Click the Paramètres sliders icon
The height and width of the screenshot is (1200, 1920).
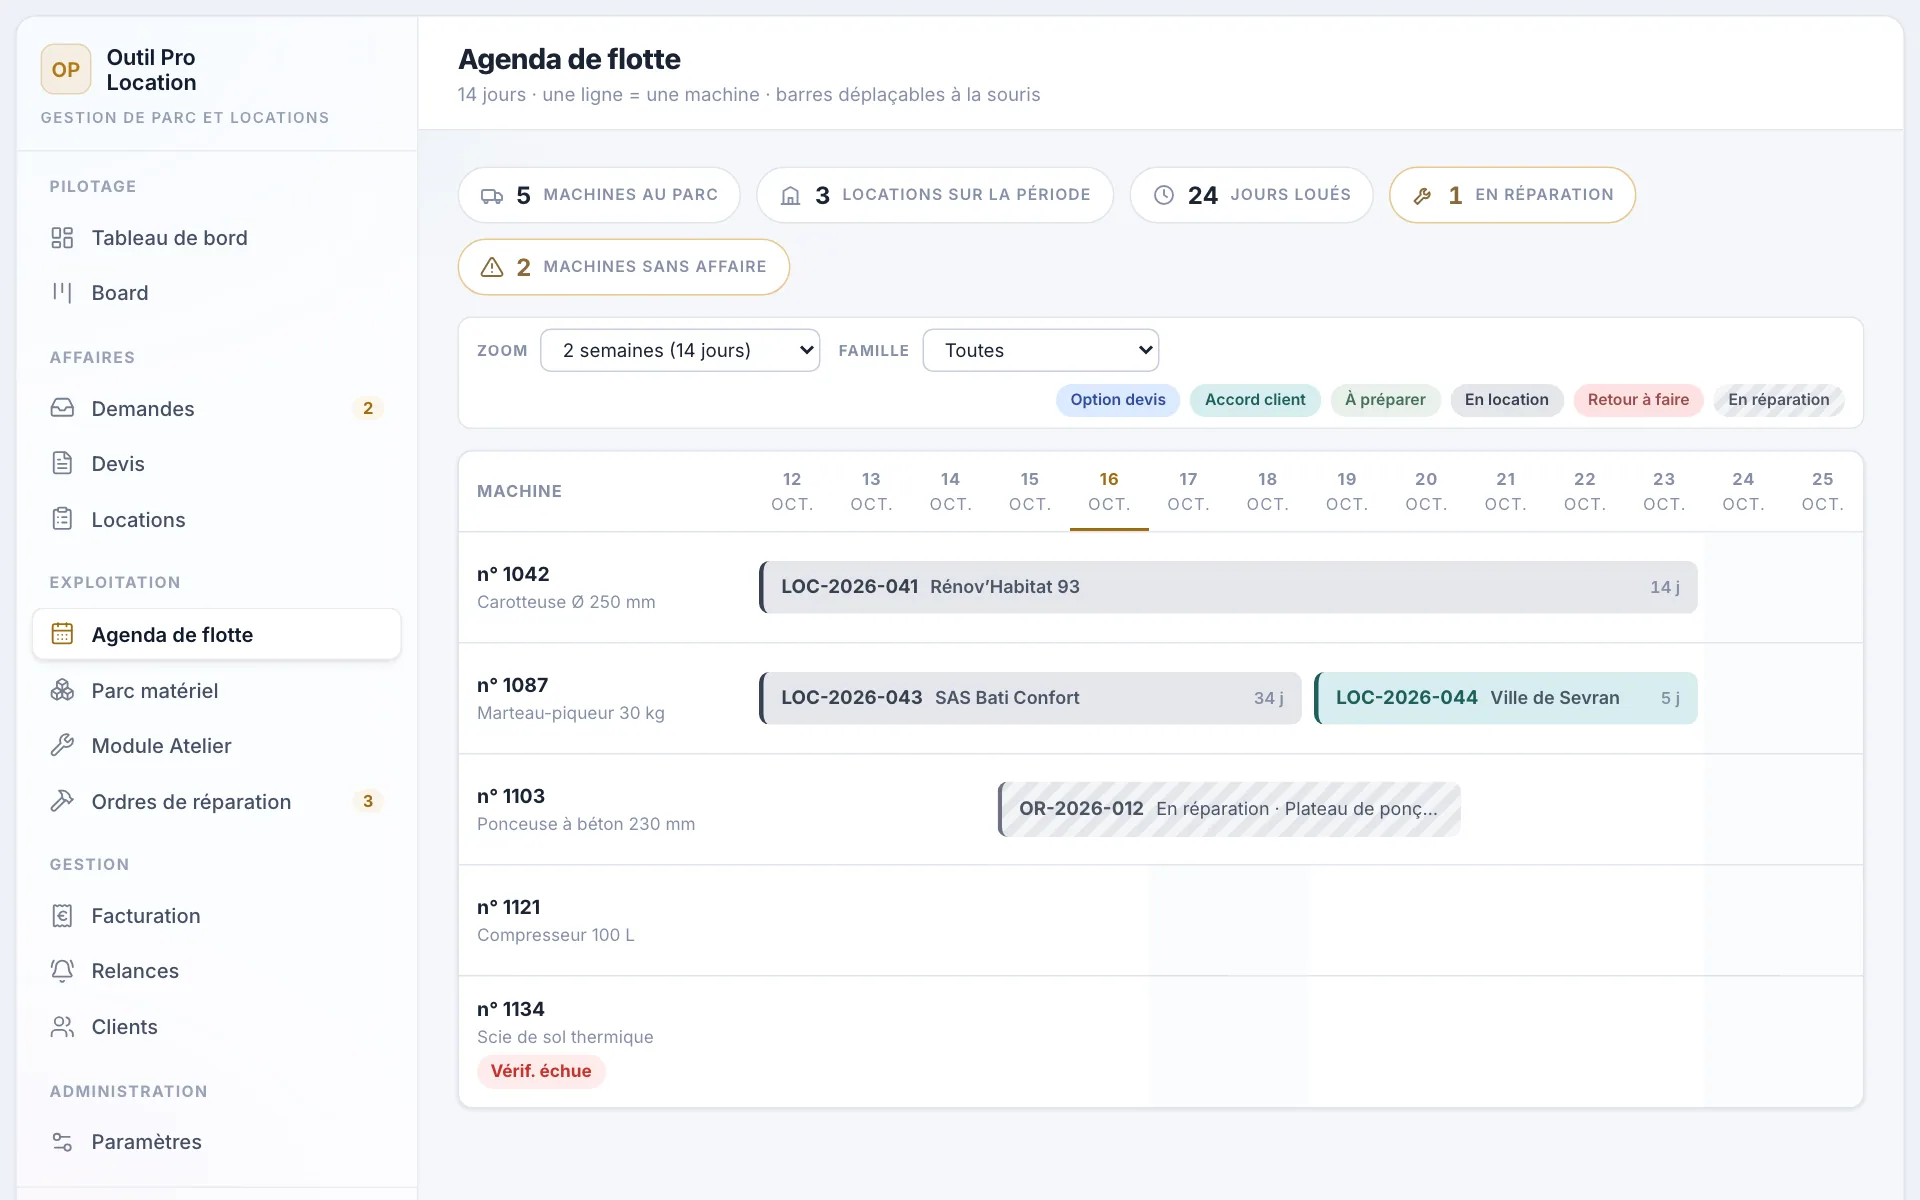(x=62, y=1142)
